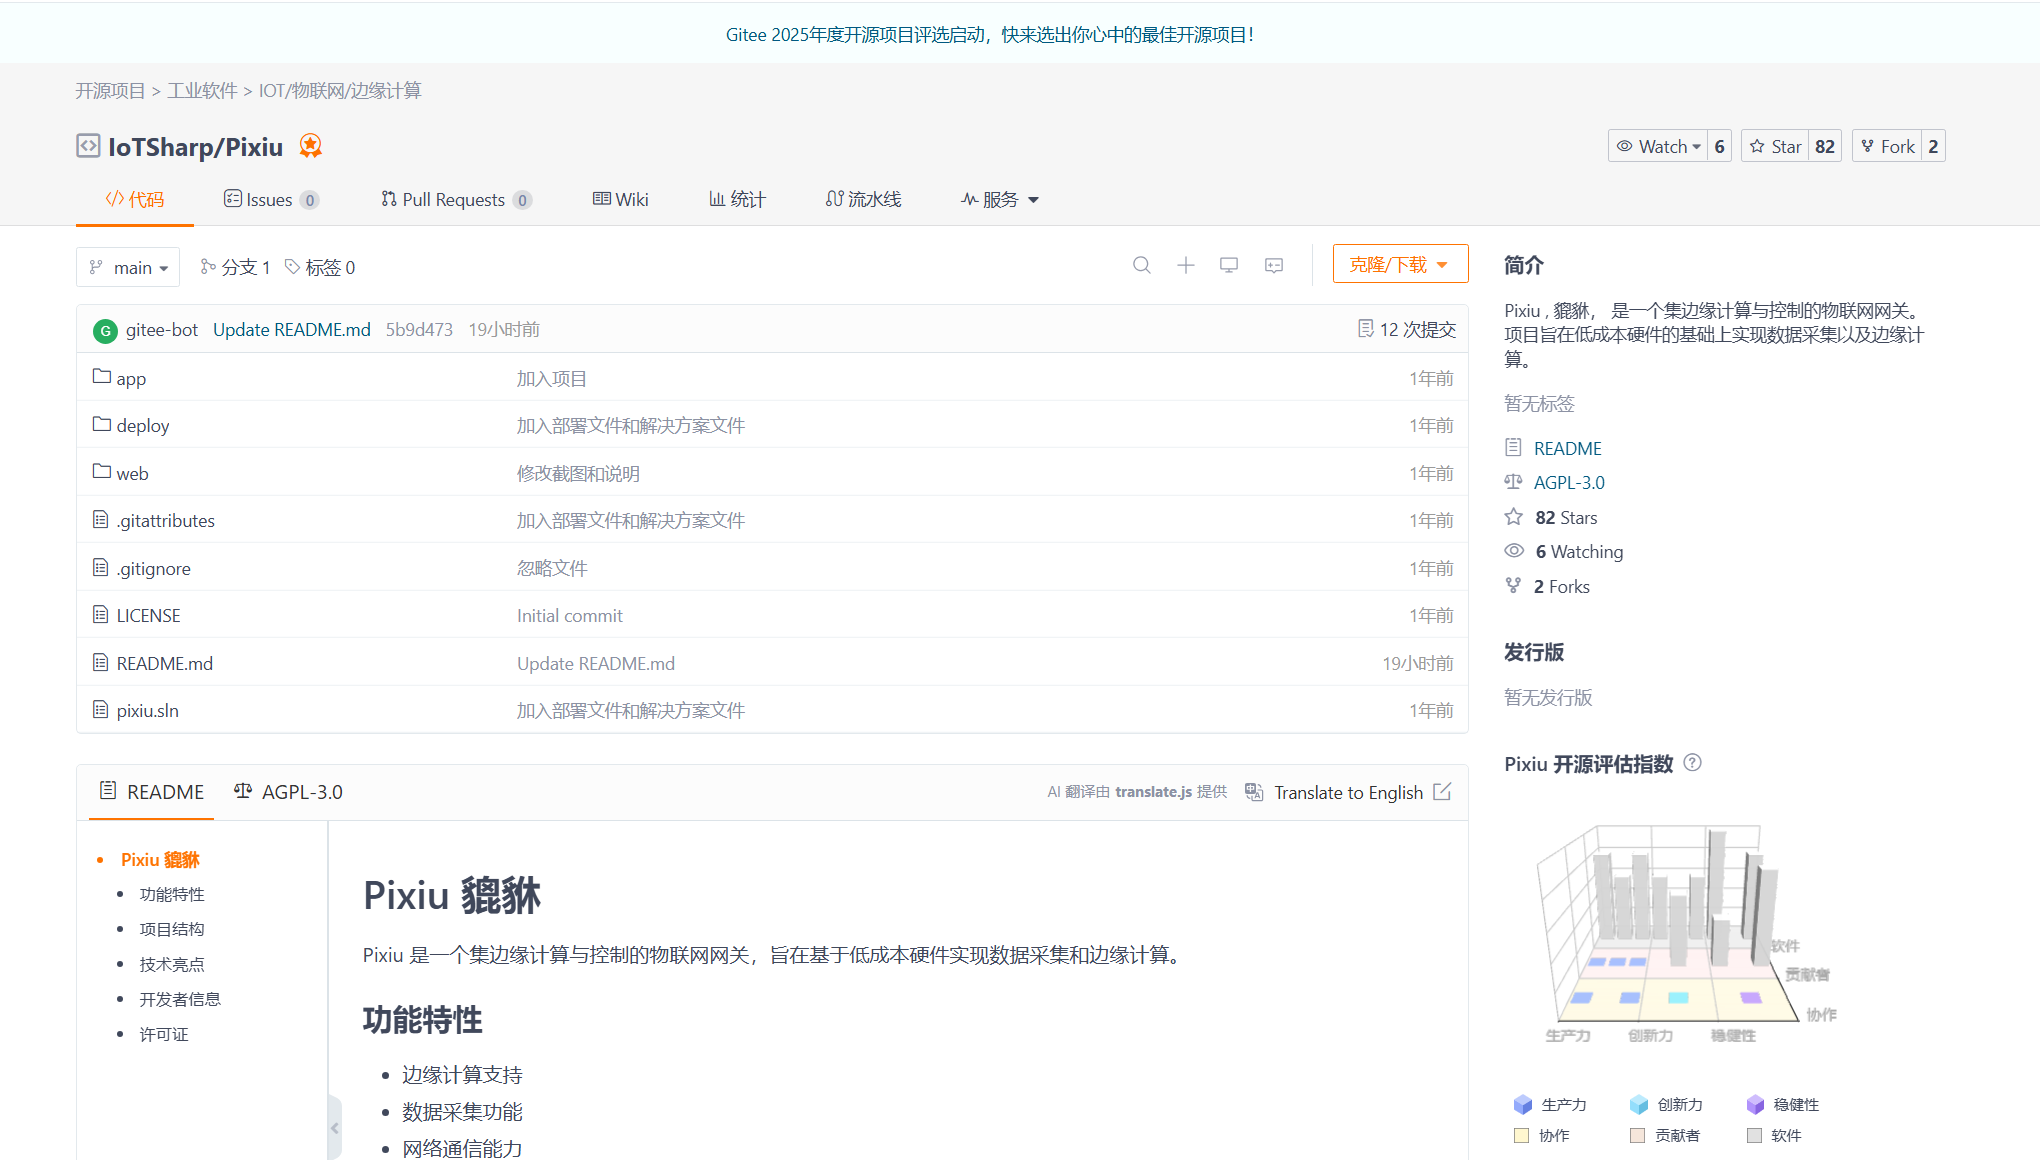Collapse the README outline sidebar

coord(336,1127)
